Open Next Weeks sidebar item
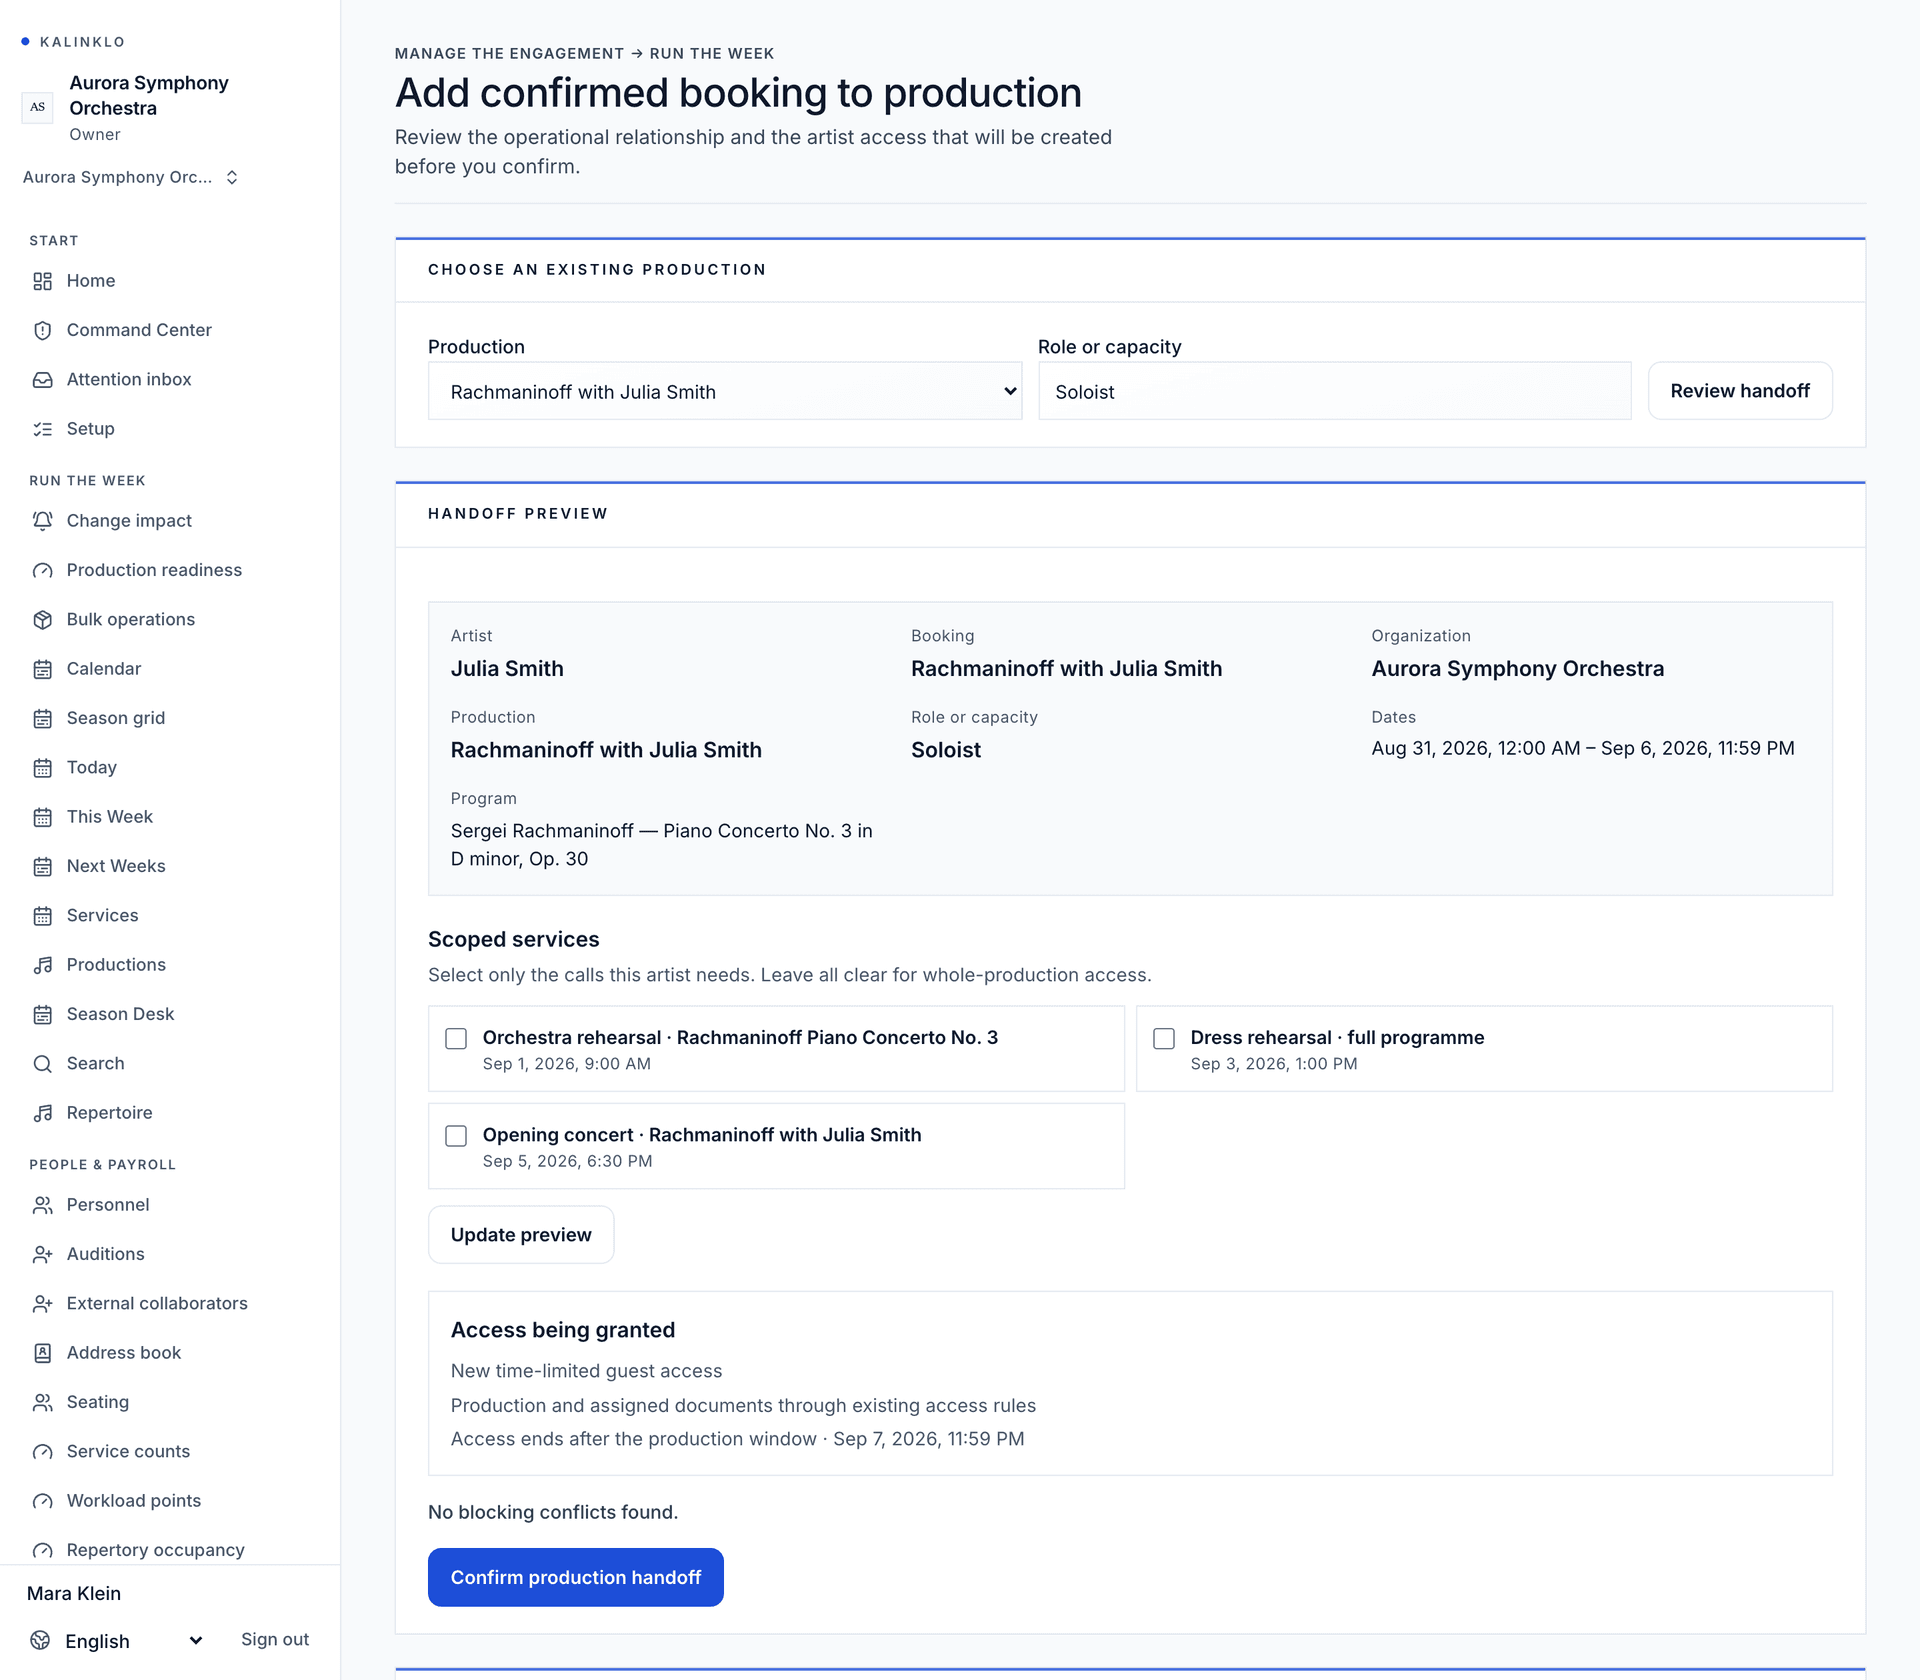The image size is (1920, 1680). point(116,866)
